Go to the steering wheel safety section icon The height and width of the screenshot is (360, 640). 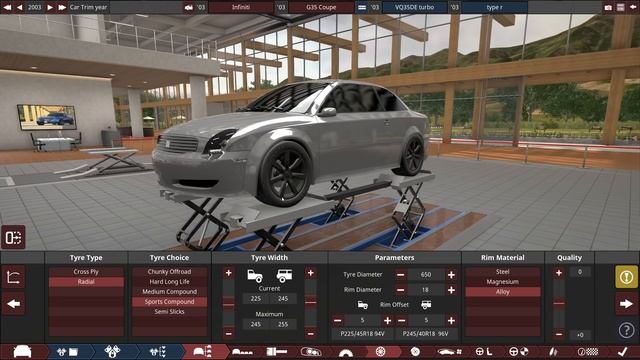(518, 351)
